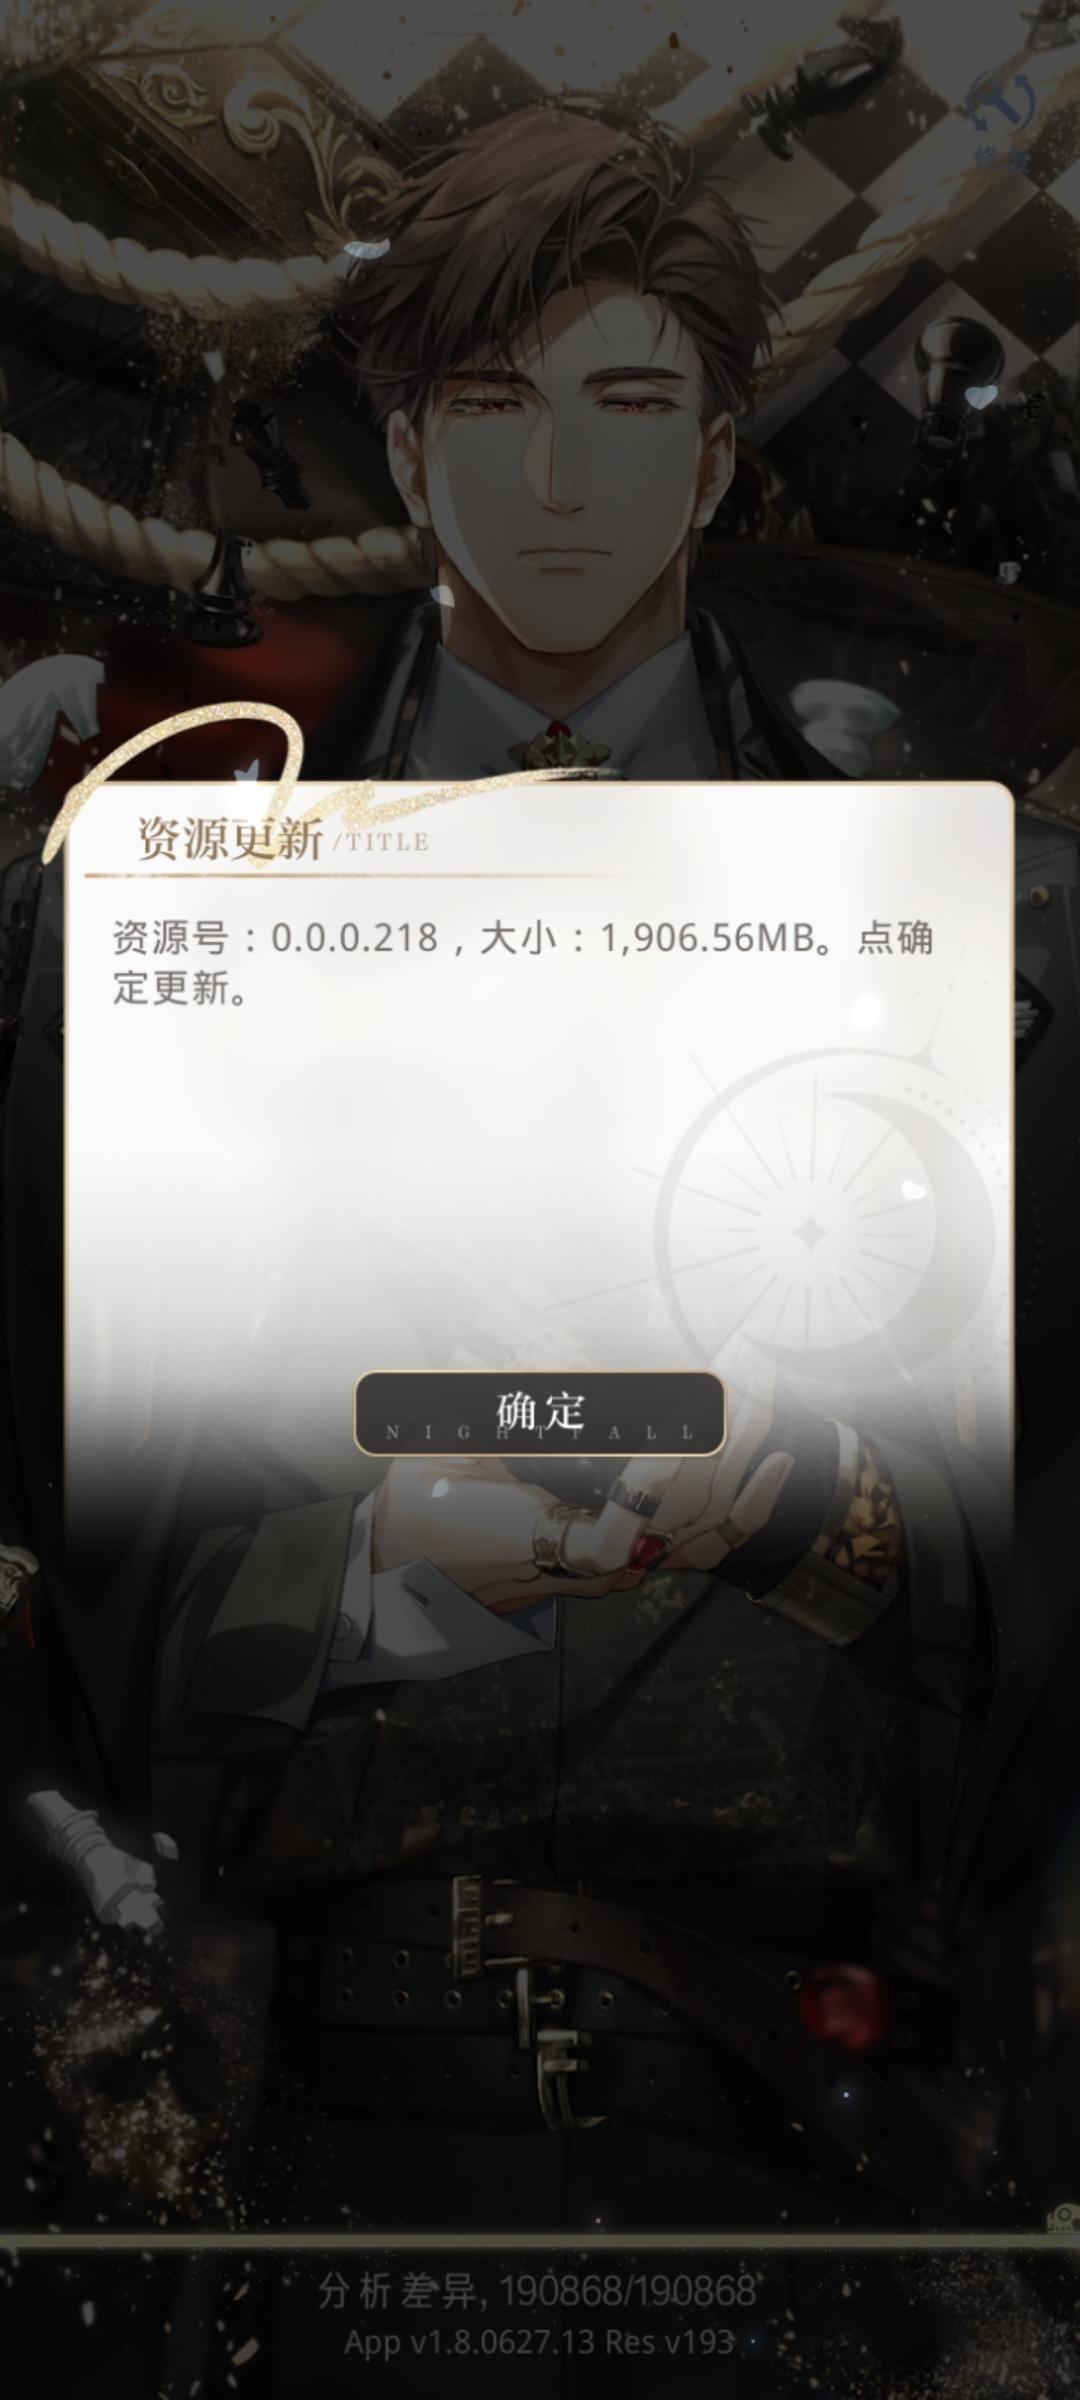Tap the 分析差异 190868/190868 status text
Screen dimensions: 1080x2400
537,2291
